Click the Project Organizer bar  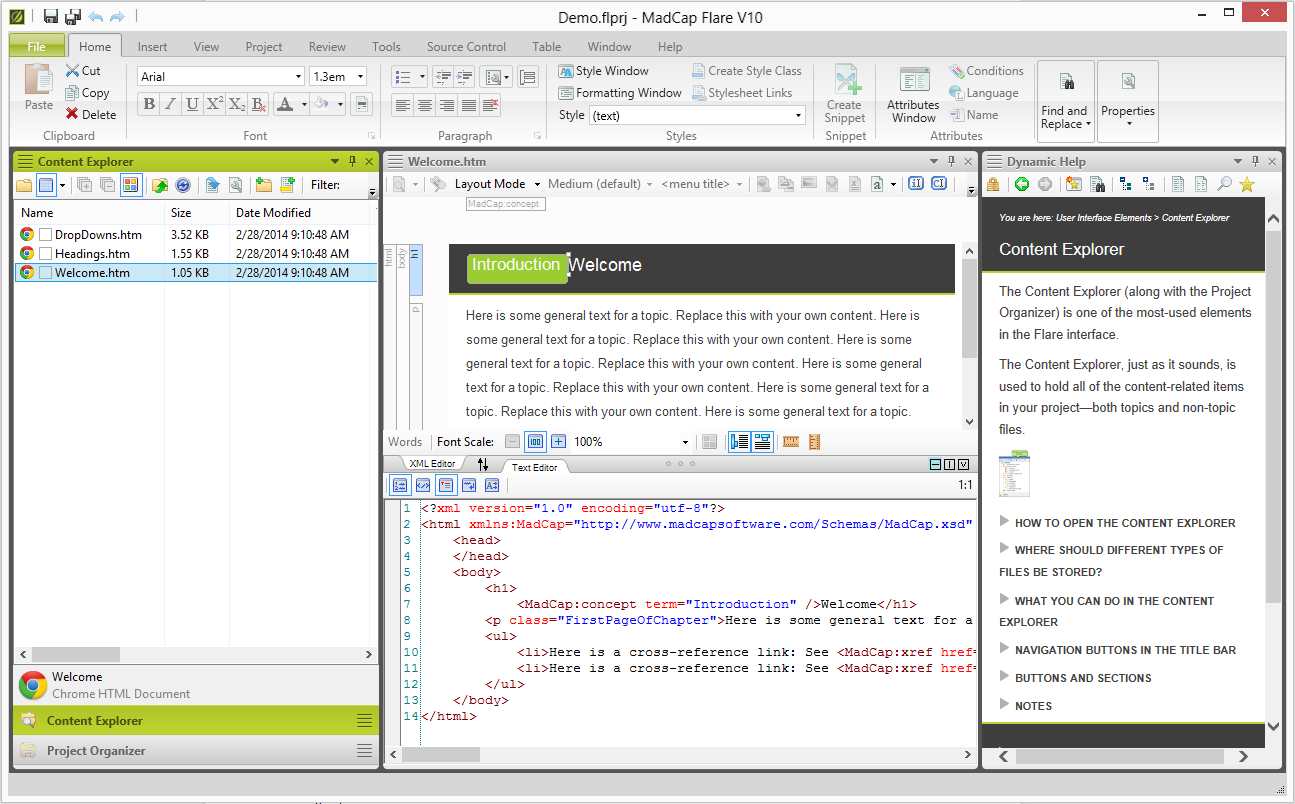196,751
